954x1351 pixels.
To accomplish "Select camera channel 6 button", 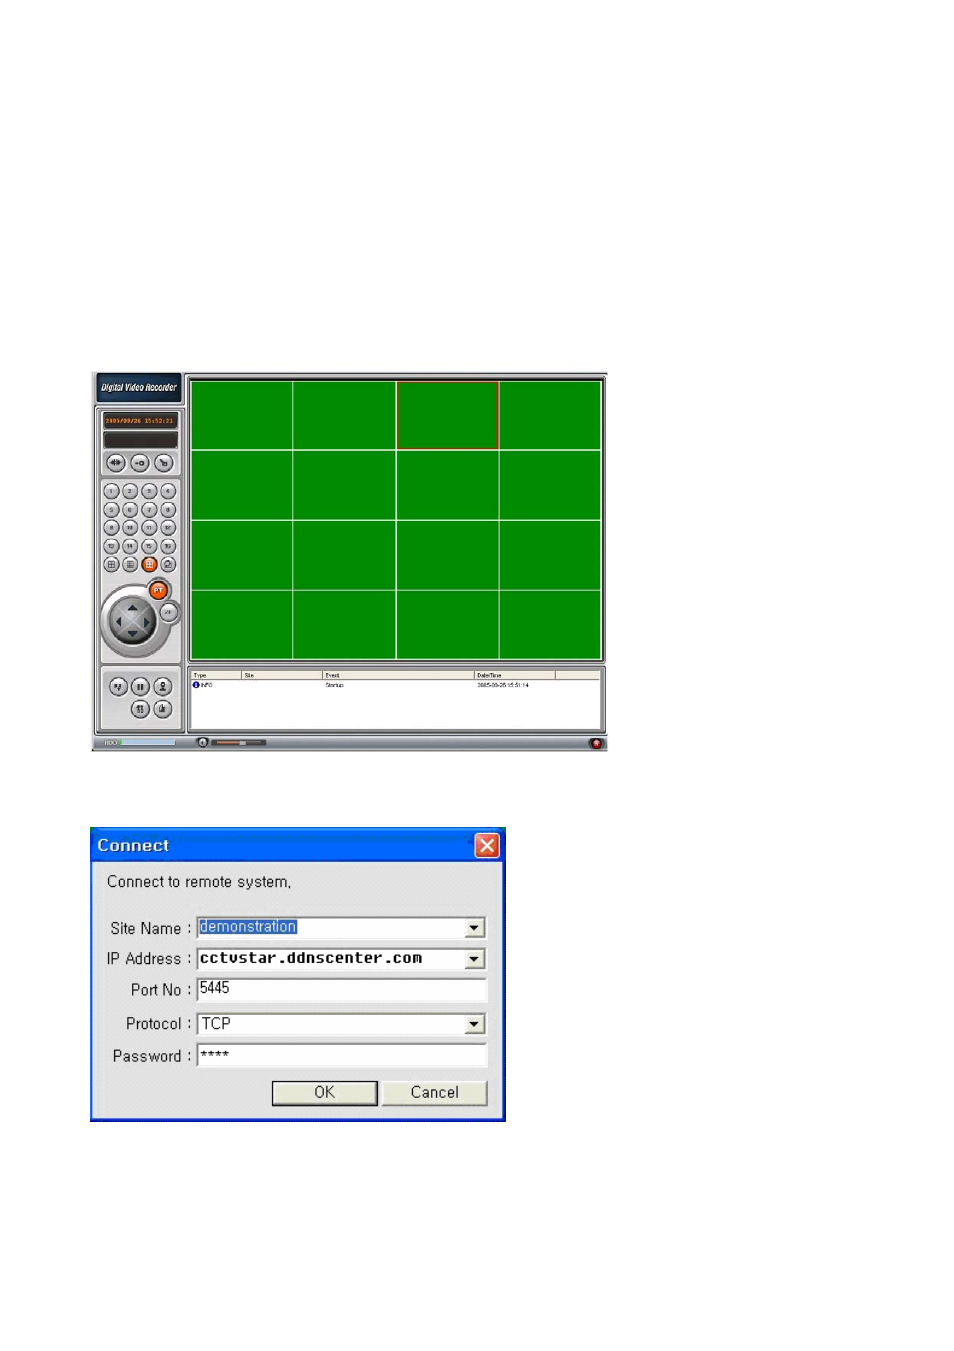I will (x=130, y=510).
